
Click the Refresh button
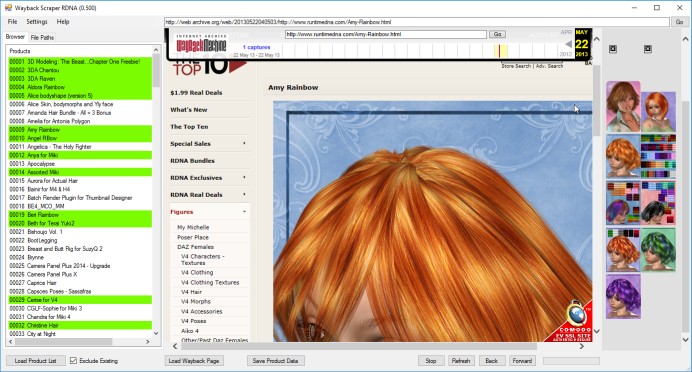[461, 361]
